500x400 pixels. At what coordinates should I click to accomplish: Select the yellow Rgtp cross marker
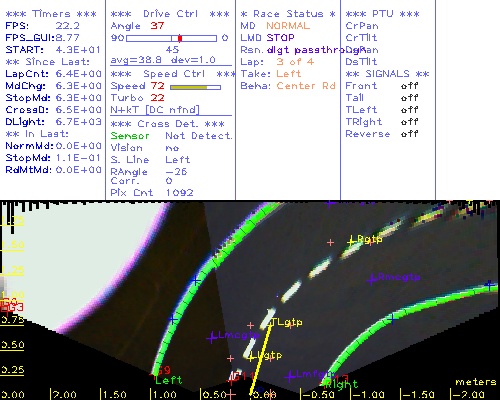pos(351,241)
